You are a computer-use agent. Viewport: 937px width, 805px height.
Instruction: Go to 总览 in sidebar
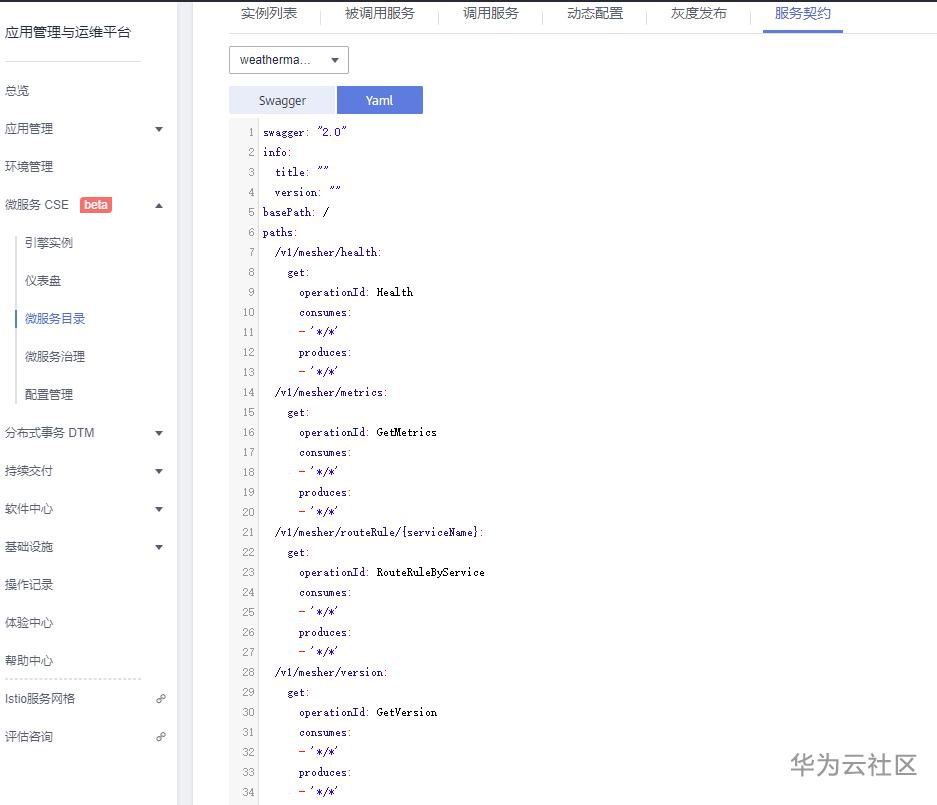point(17,91)
